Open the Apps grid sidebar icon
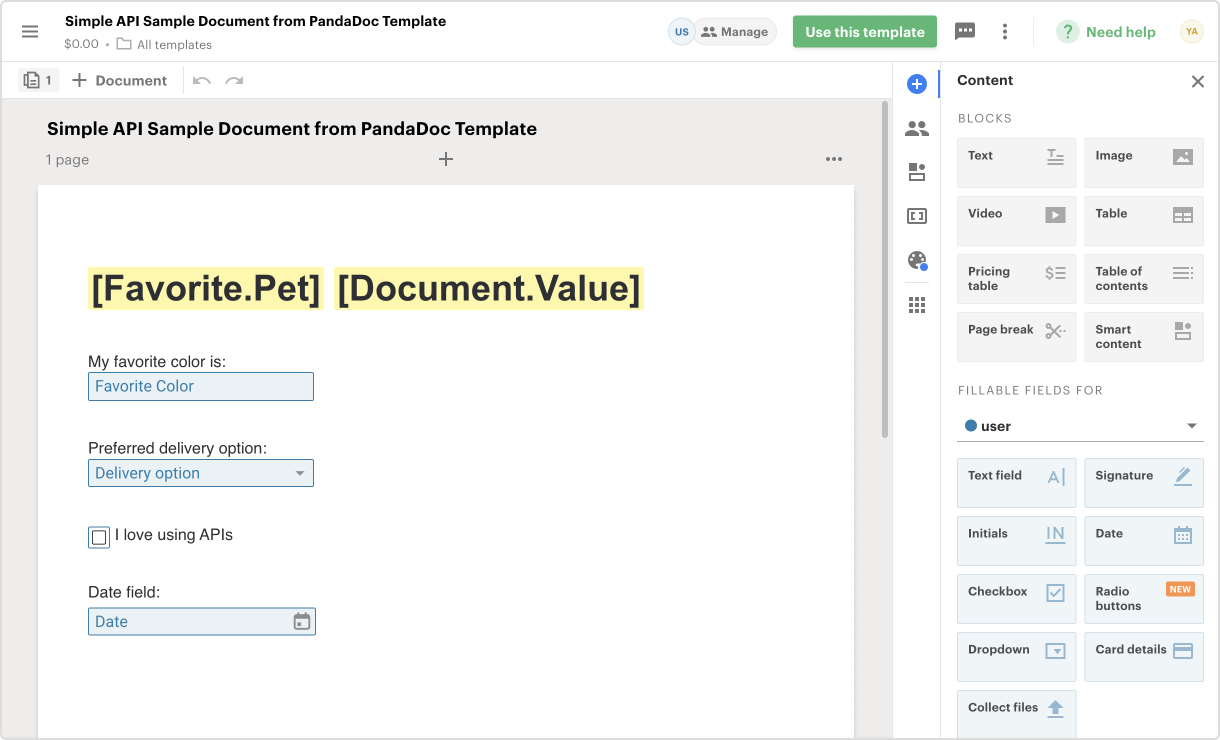The image size is (1220, 740). [x=917, y=305]
